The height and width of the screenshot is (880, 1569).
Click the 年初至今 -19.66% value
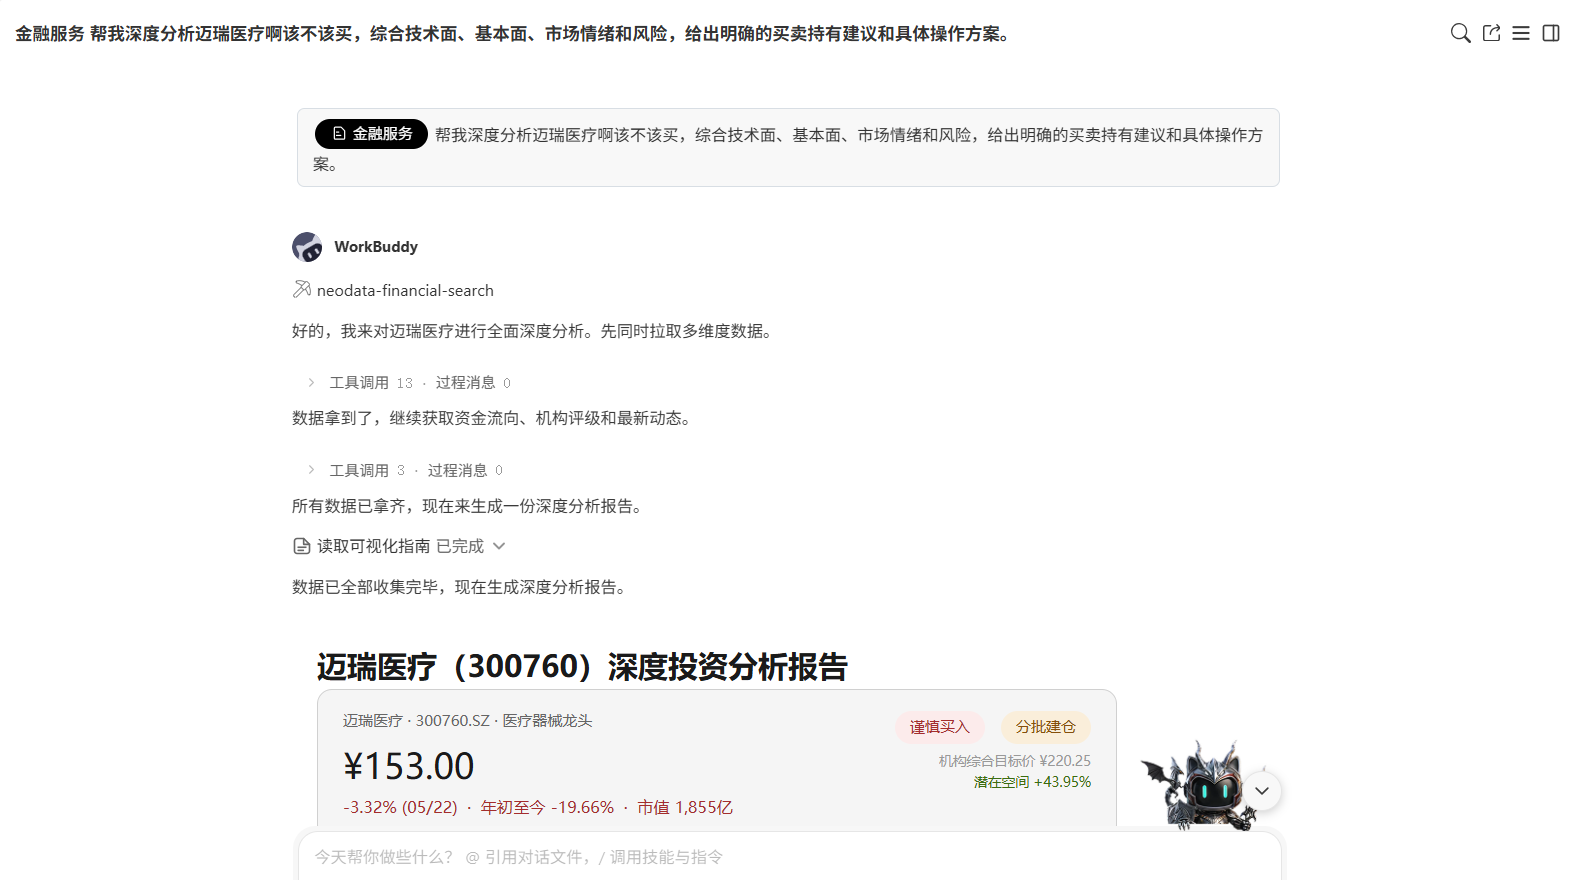(547, 807)
